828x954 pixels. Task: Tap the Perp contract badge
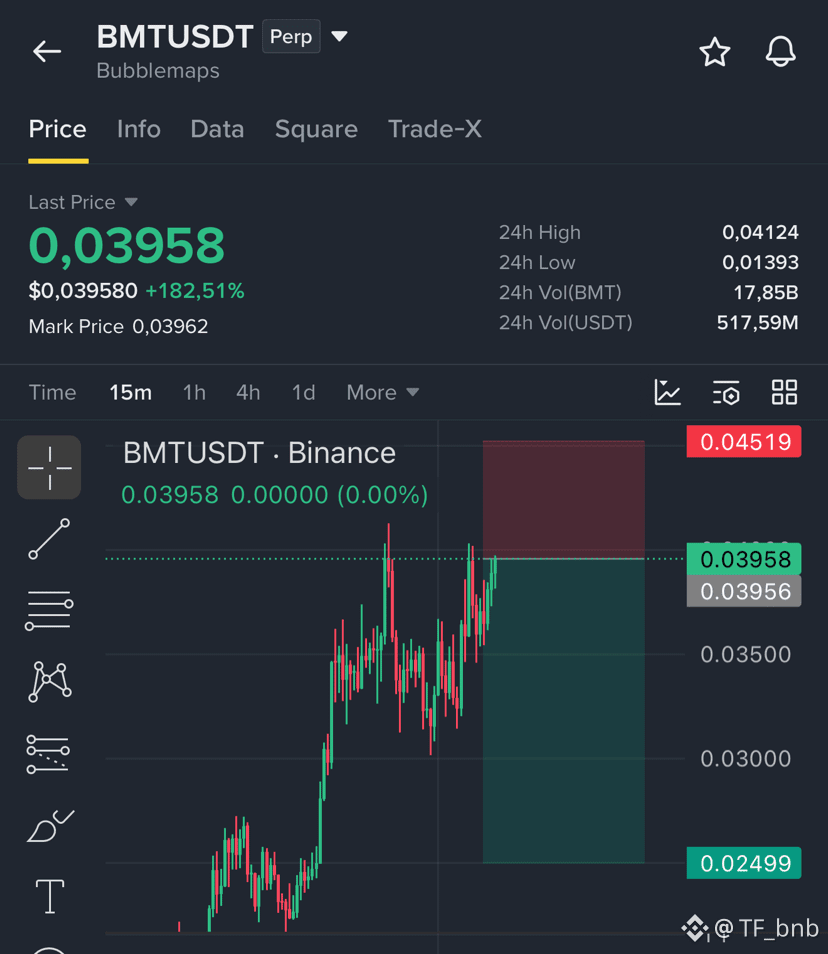291,37
